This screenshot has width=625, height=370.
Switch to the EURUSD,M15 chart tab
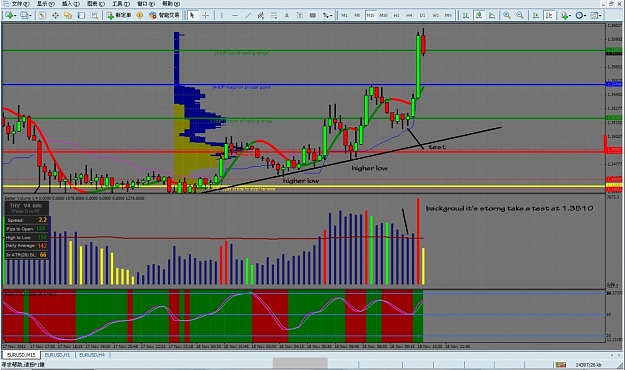(21, 354)
